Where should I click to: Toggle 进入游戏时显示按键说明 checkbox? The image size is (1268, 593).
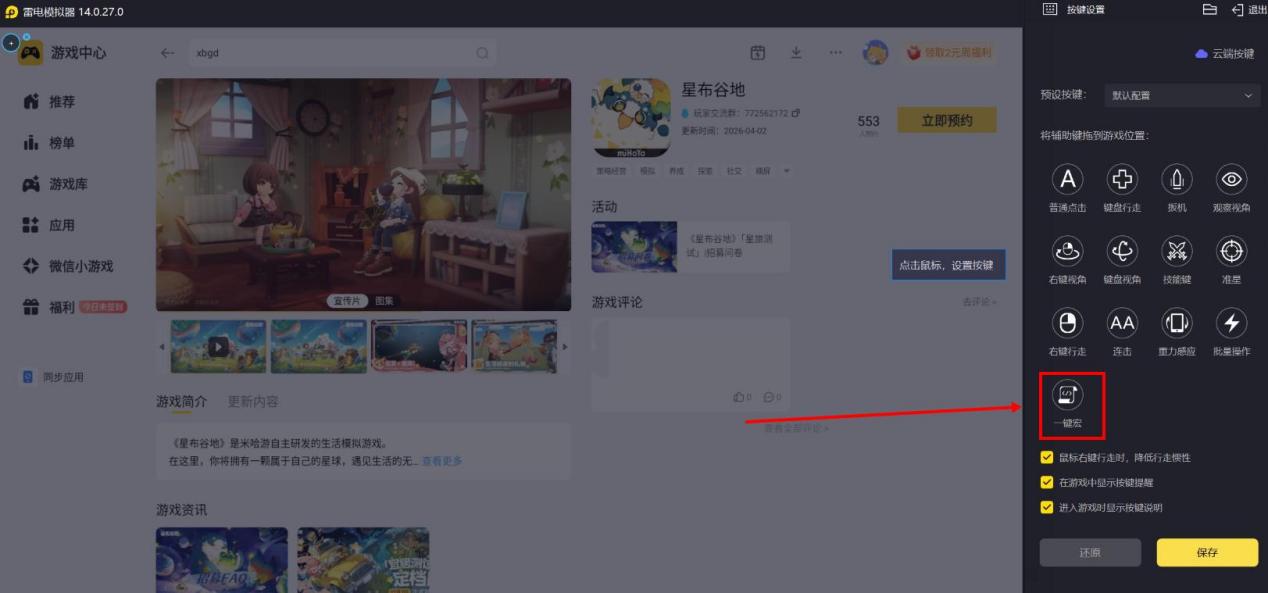1047,507
